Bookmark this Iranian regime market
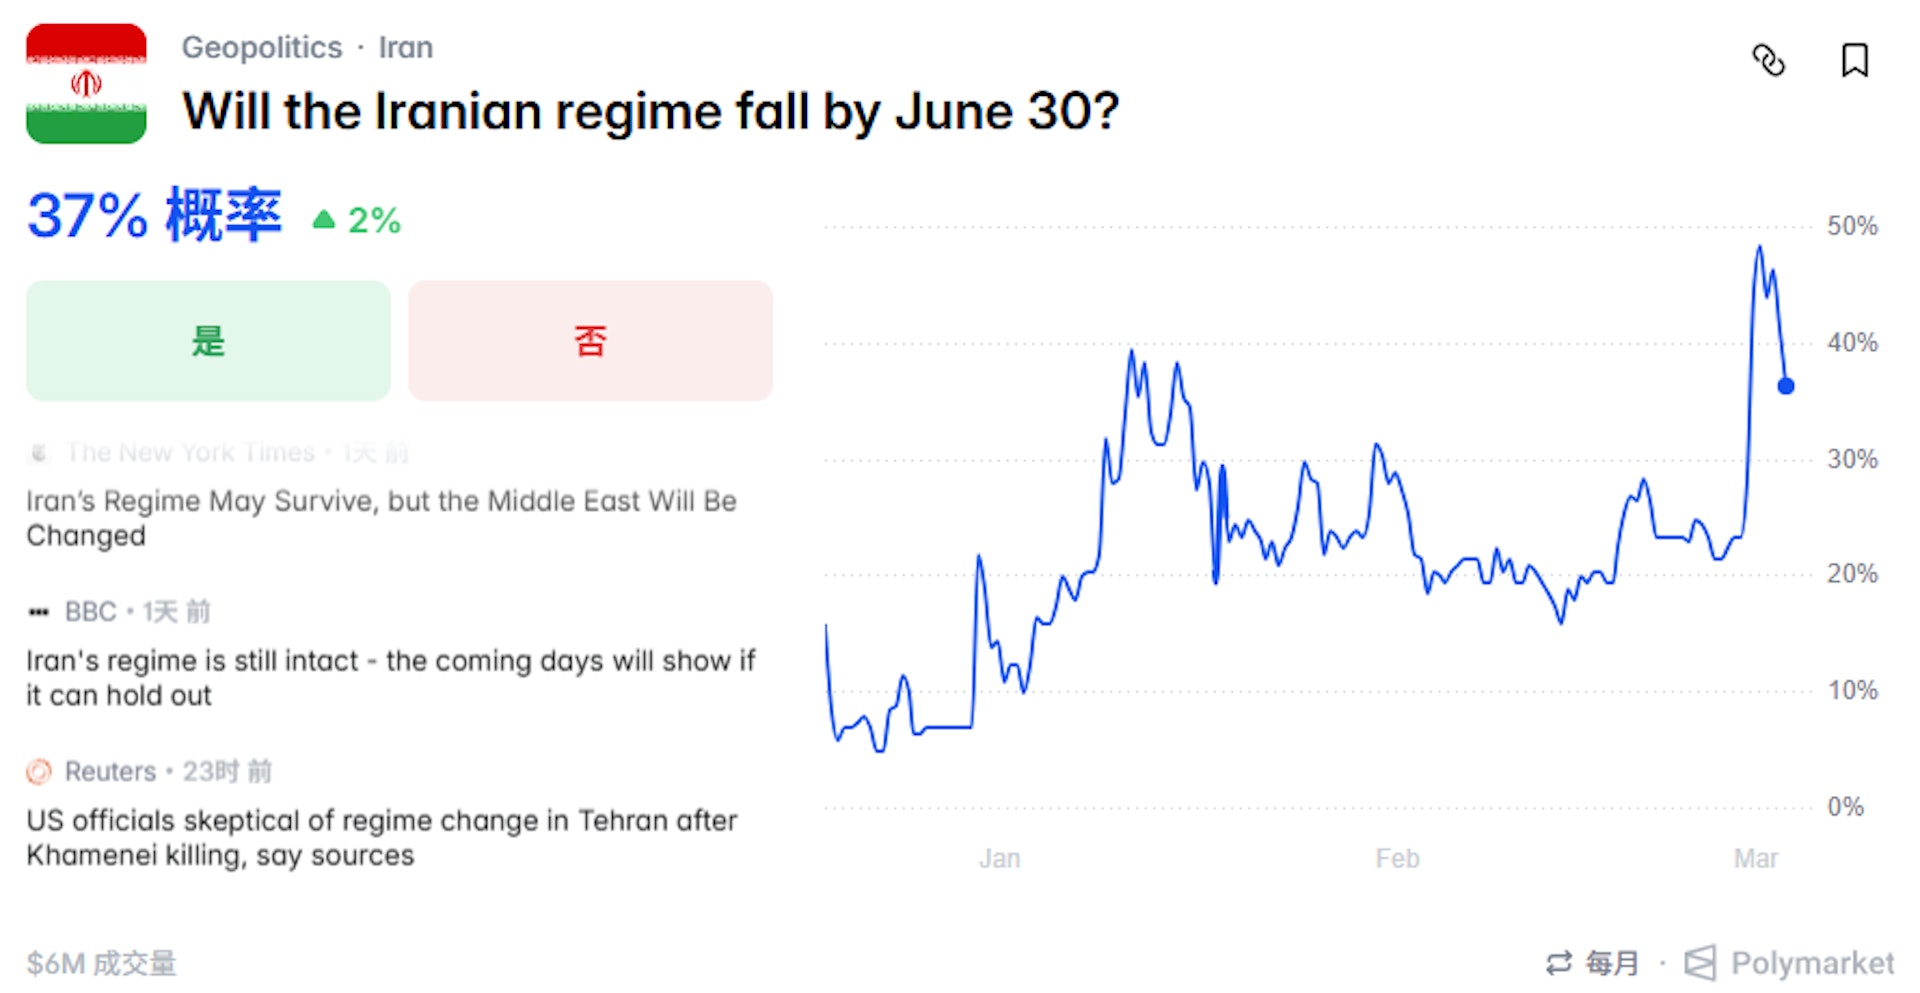Viewport: 1920px width, 993px height. pyautogui.click(x=1854, y=61)
